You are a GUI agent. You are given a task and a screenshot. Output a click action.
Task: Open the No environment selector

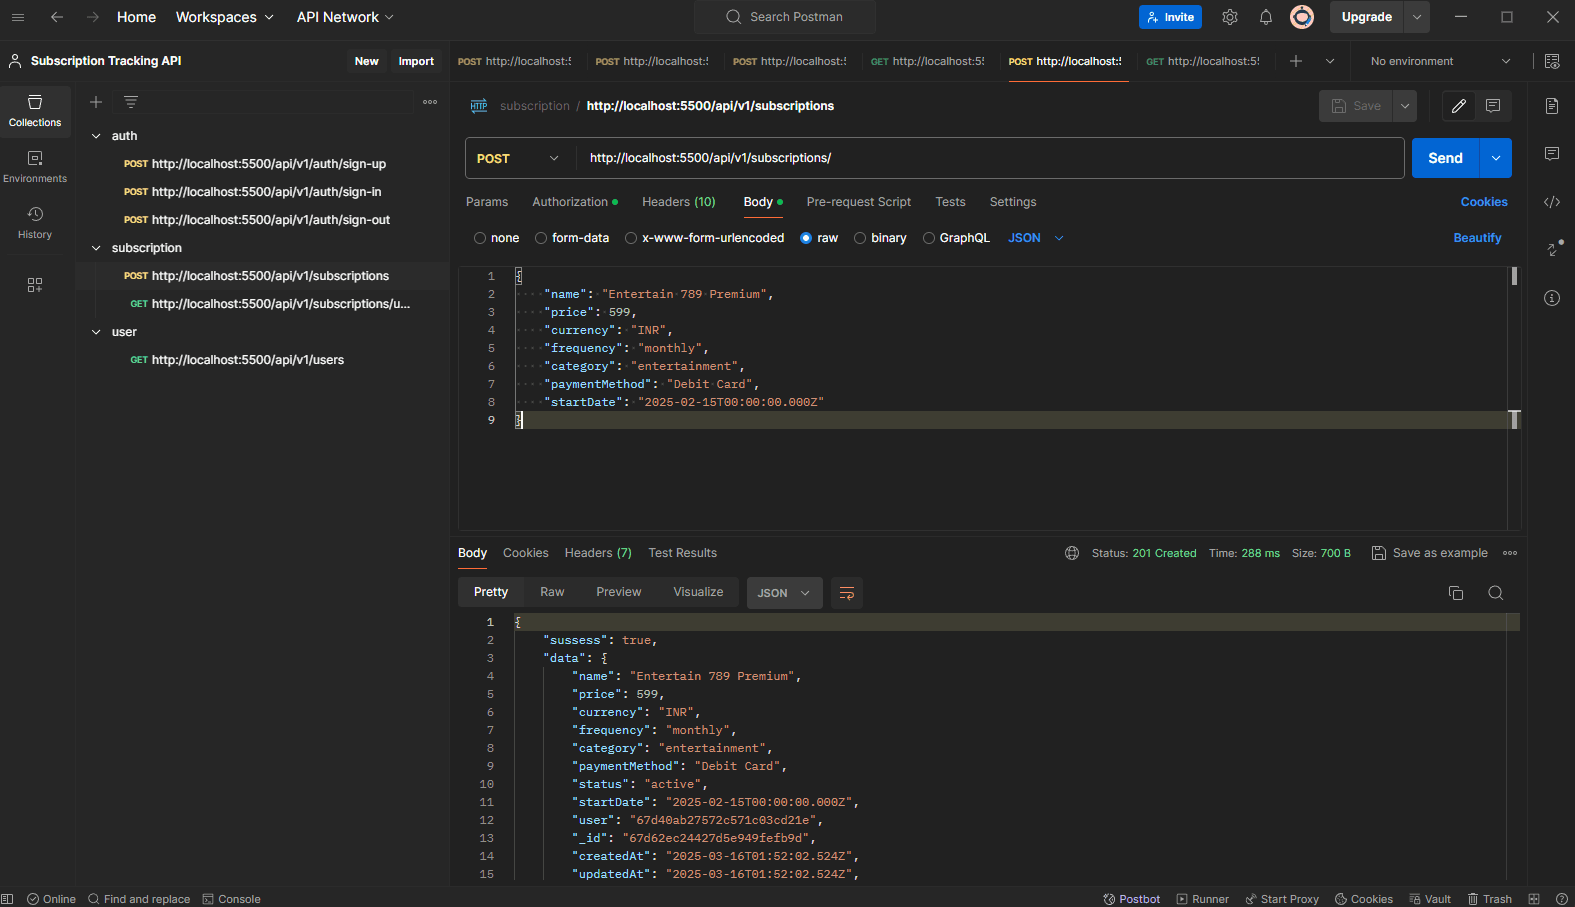pos(1440,61)
